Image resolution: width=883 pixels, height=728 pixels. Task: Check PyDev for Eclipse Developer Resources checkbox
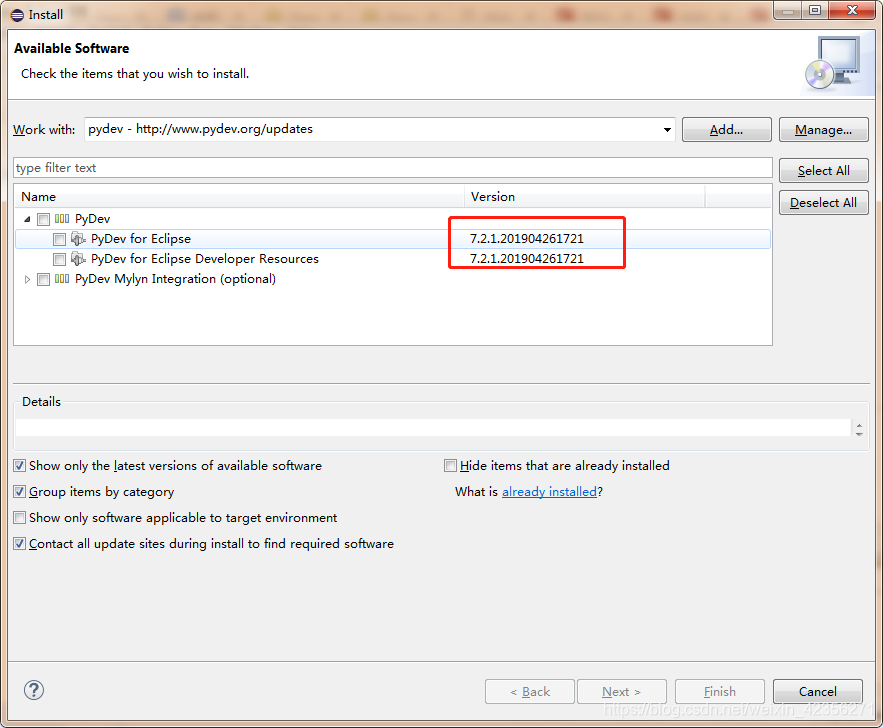[x=59, y=260]
